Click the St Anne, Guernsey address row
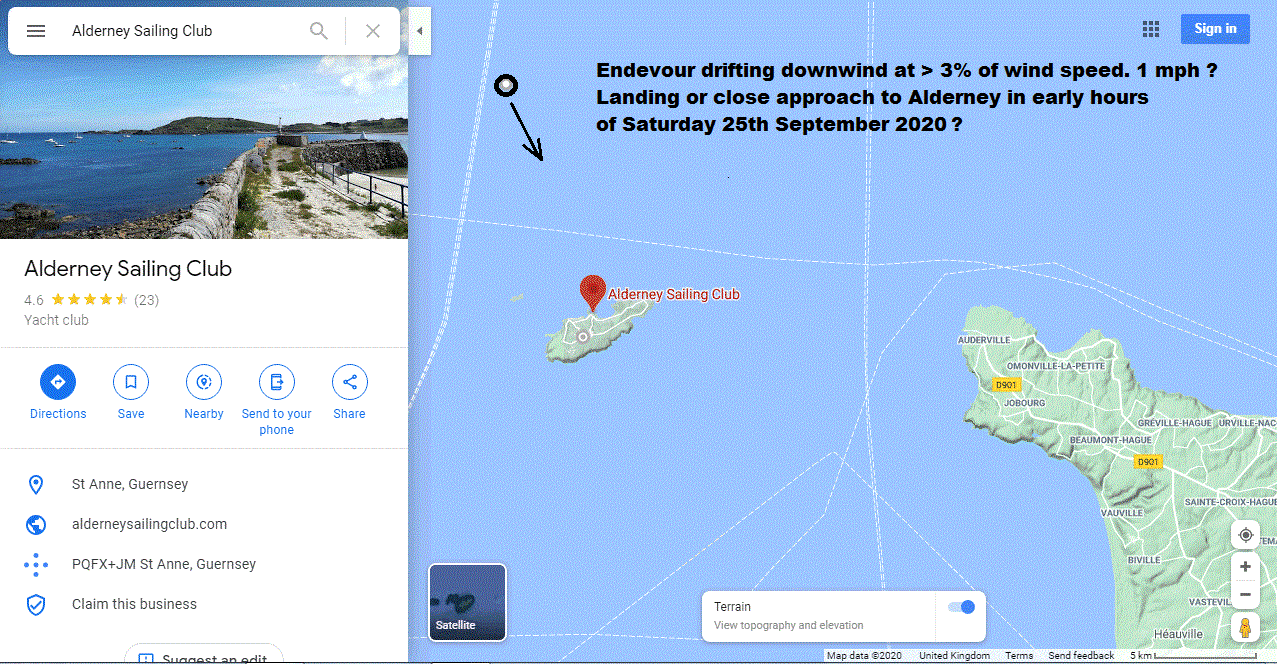This screenshot has width=1277, height=664. coord(204,484)
